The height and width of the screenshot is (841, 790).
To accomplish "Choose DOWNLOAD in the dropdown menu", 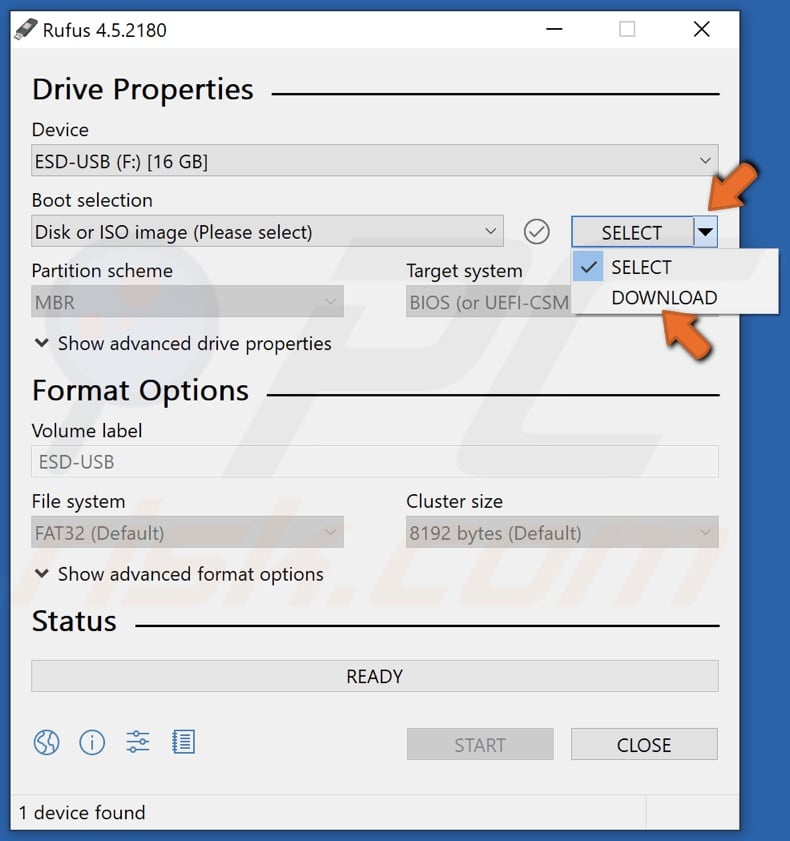I will [x=675, y=297].
